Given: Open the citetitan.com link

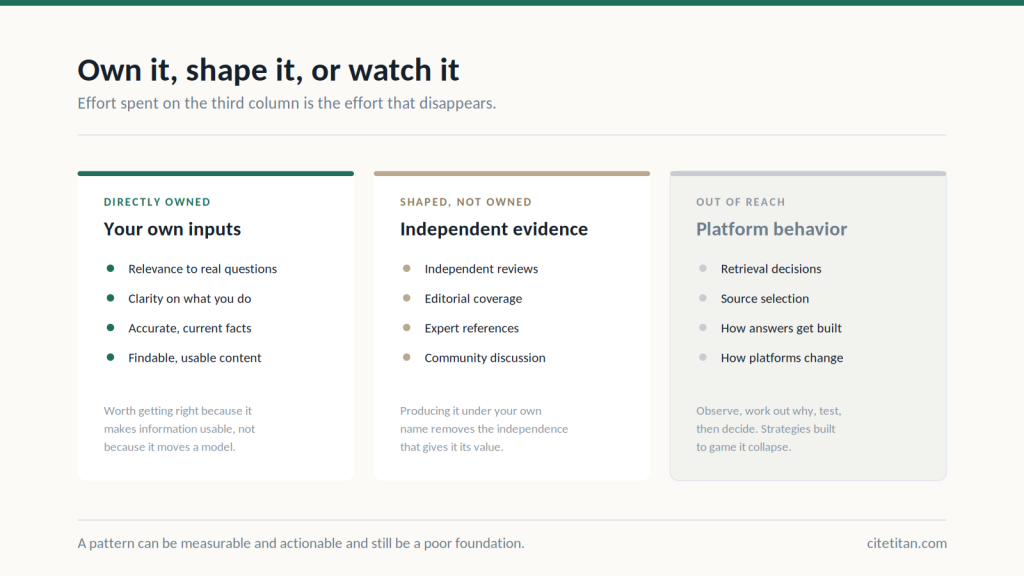Looking at the screenshot, I should click(x=906, y=543).
